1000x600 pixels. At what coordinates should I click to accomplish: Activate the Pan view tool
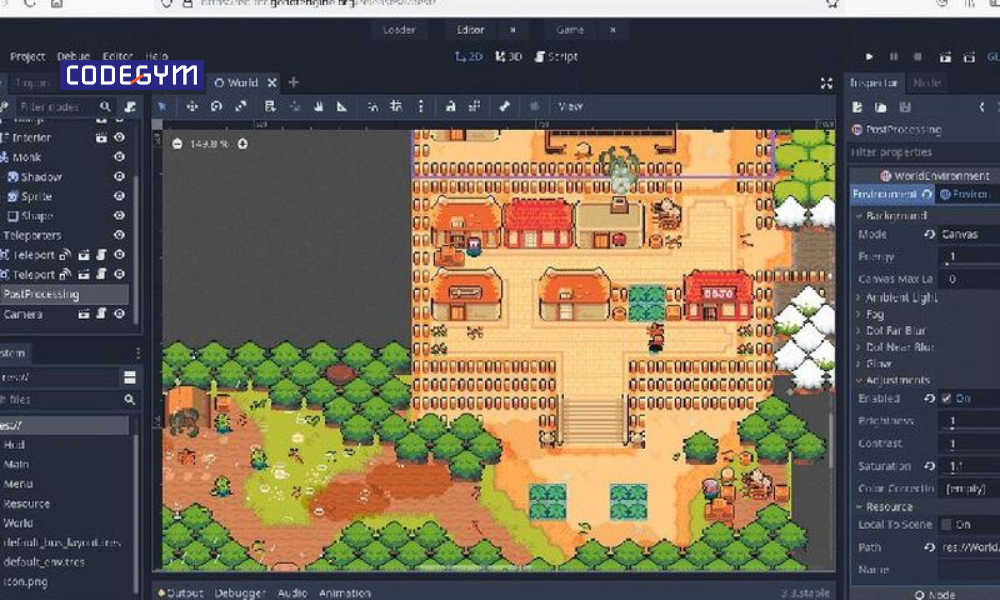[318, 105]
